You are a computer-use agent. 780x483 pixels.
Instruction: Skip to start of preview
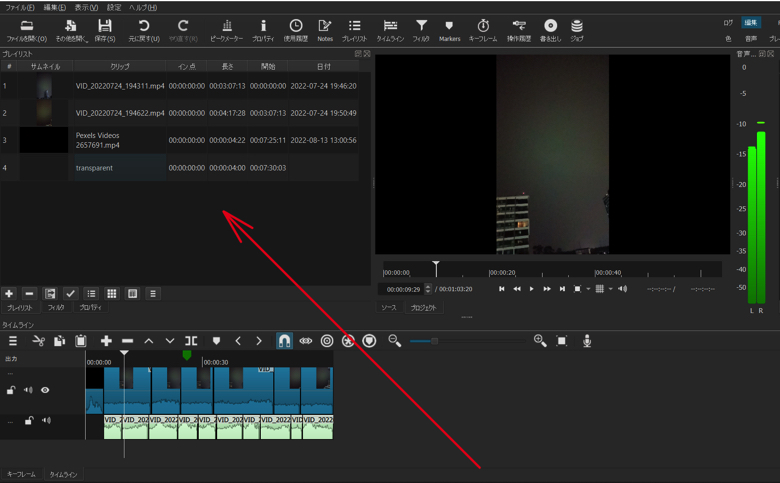pos(501,289)
